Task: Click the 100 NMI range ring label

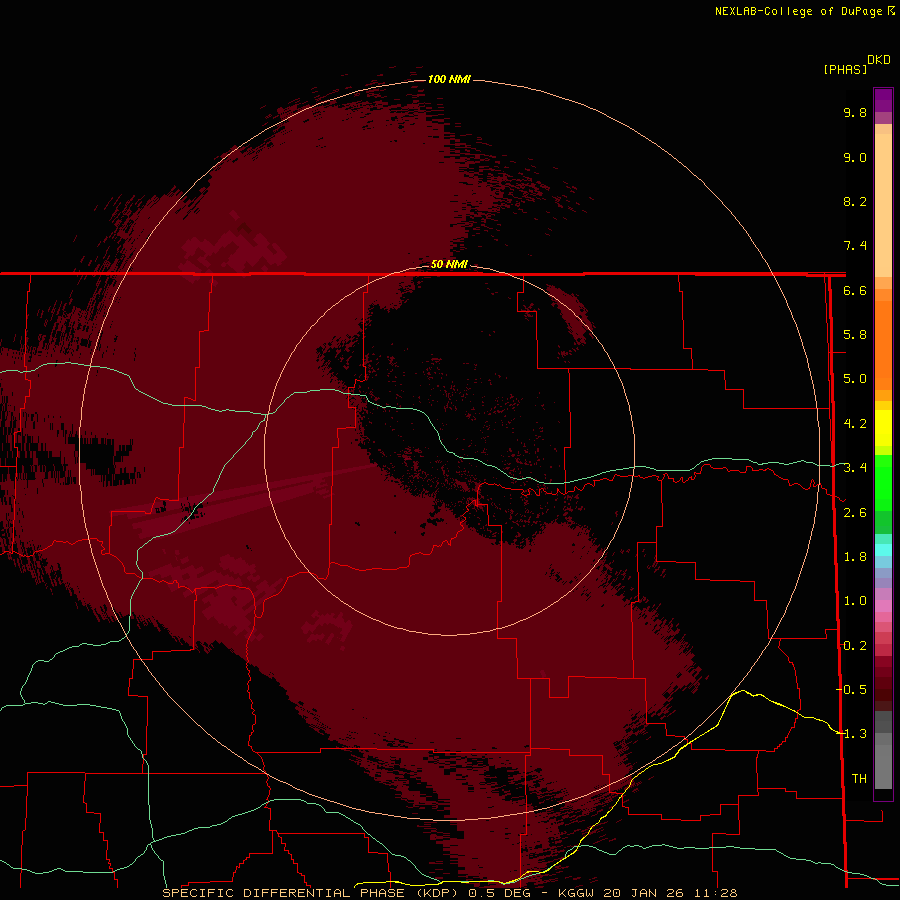Action: pyautogui.click(x=449, y=79)
